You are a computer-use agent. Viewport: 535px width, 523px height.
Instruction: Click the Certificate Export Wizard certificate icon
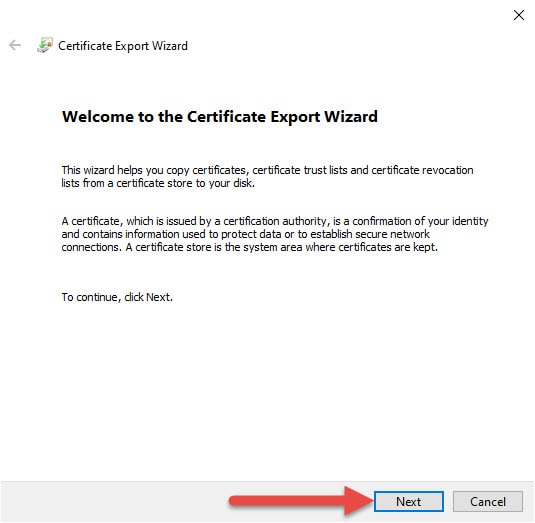[x=45, y=45]
